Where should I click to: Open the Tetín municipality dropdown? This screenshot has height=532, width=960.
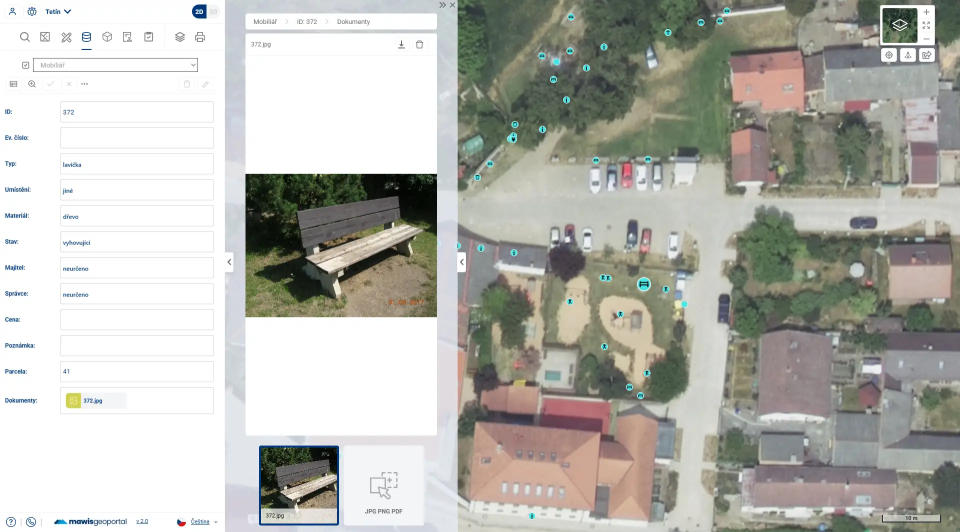[x=58, y=12]
